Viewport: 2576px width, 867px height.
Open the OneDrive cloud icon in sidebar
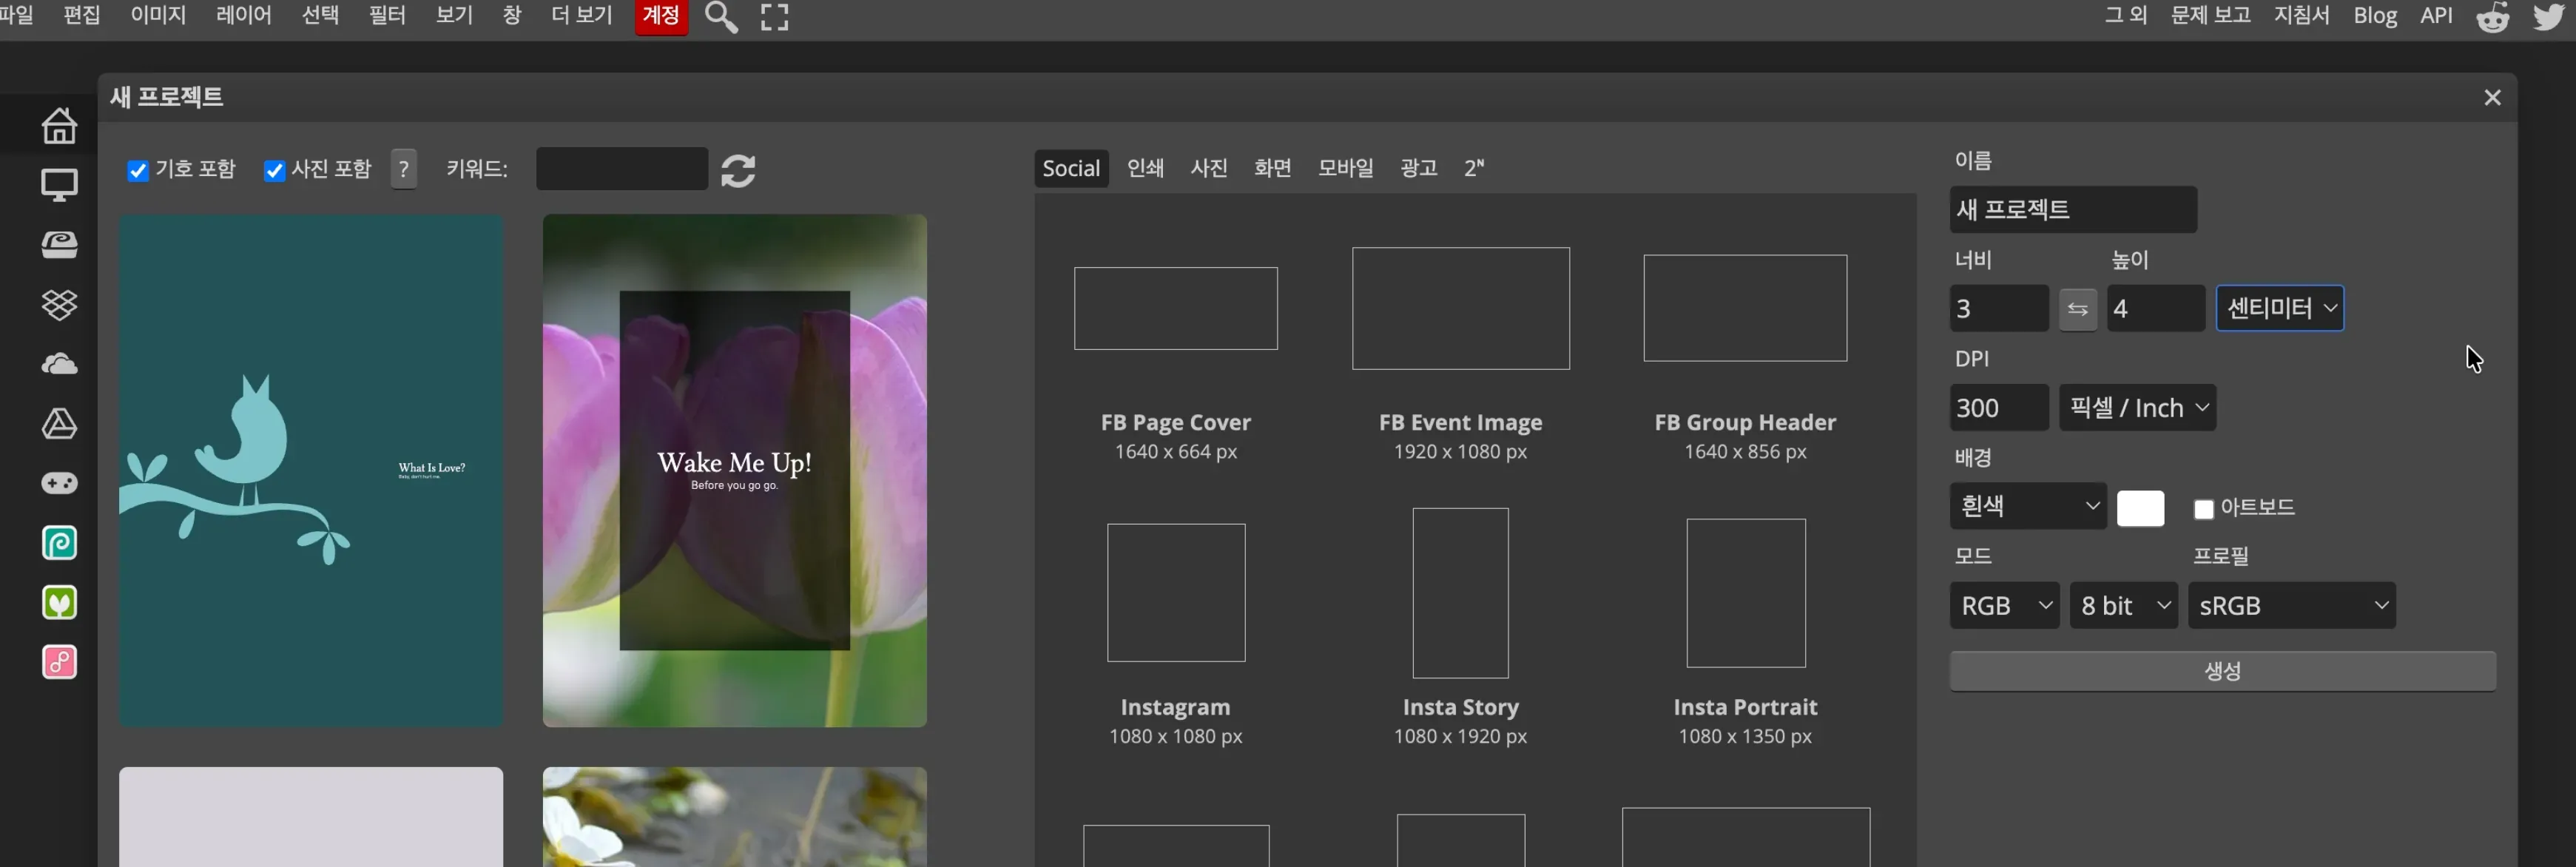pos(59,364)
